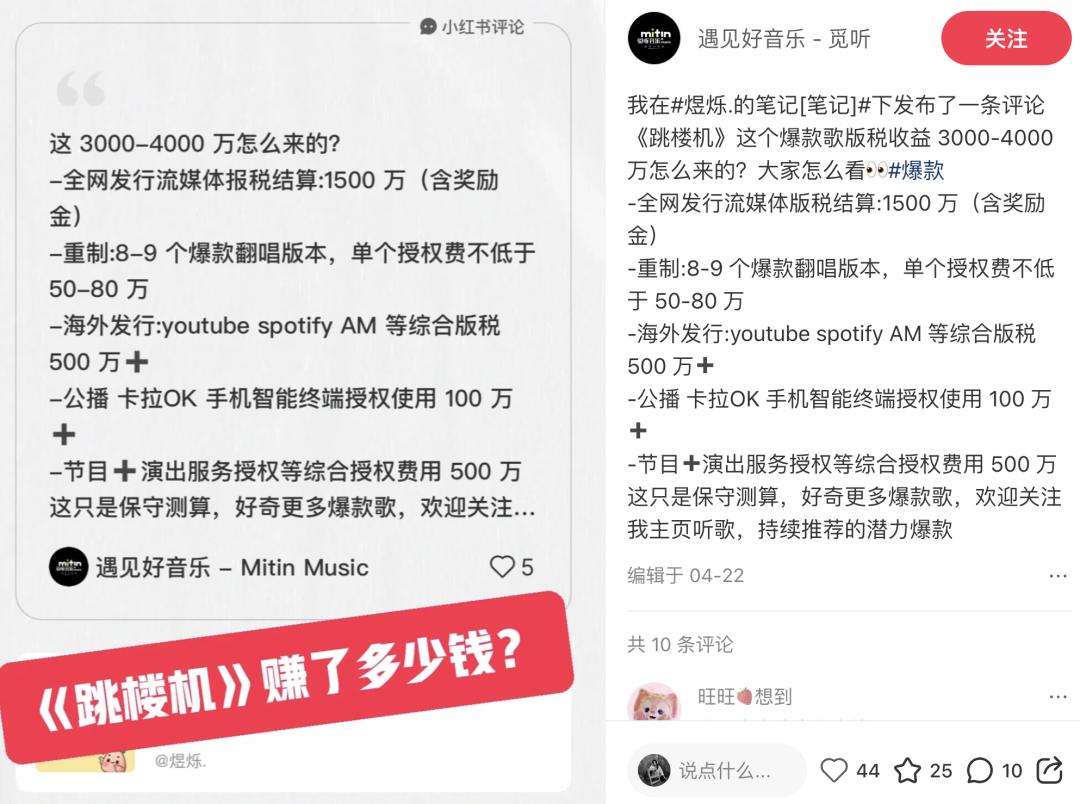Like the quoted comment showing 5 hearts
Image resolution: width=1080 pixels, height=804 pixels.
pyautogui.click(x=502, y=566)
